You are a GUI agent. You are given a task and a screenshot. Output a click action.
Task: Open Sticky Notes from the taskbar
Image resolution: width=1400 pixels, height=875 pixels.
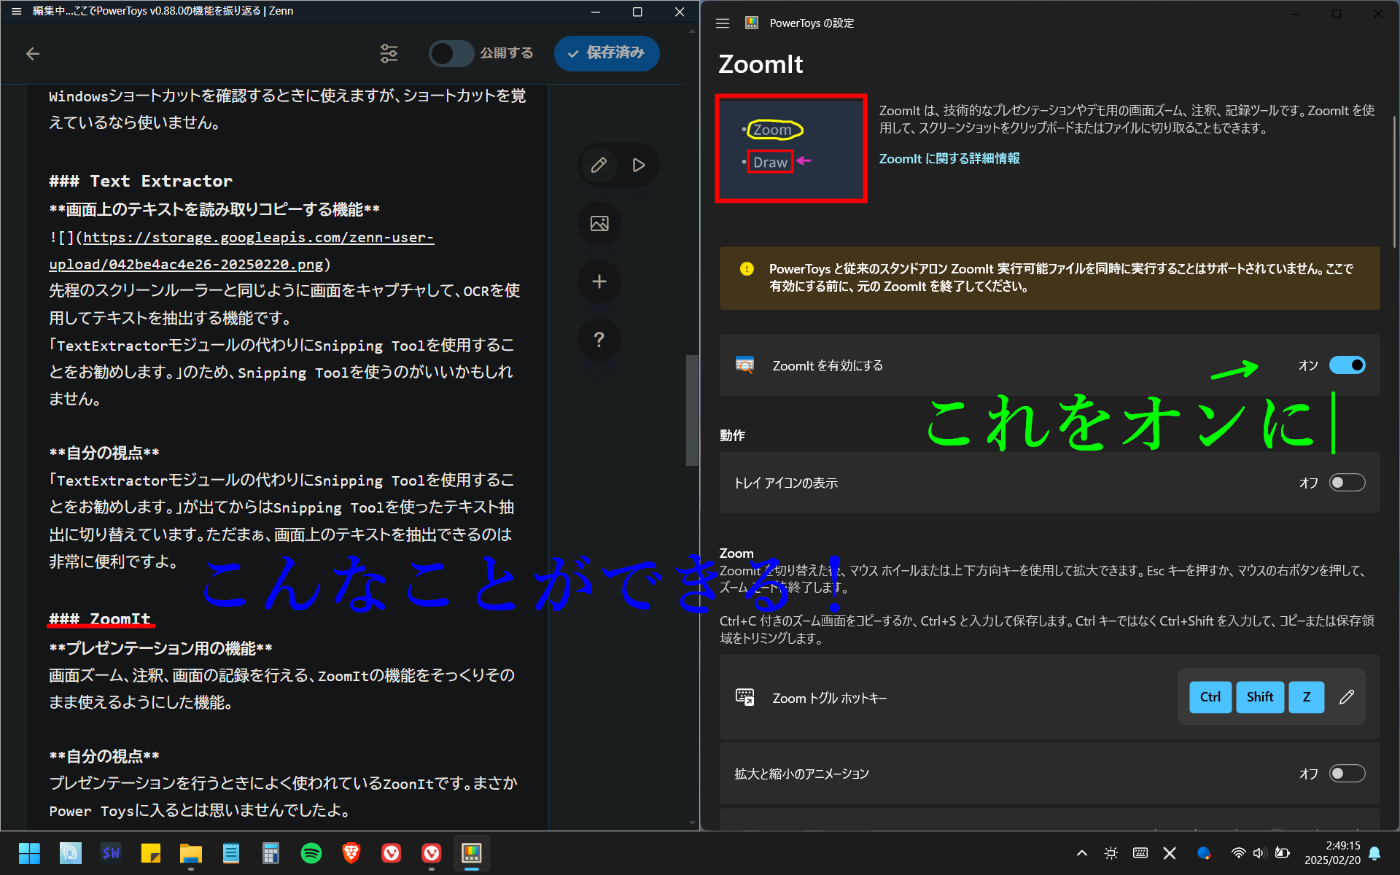pos(151,853)
